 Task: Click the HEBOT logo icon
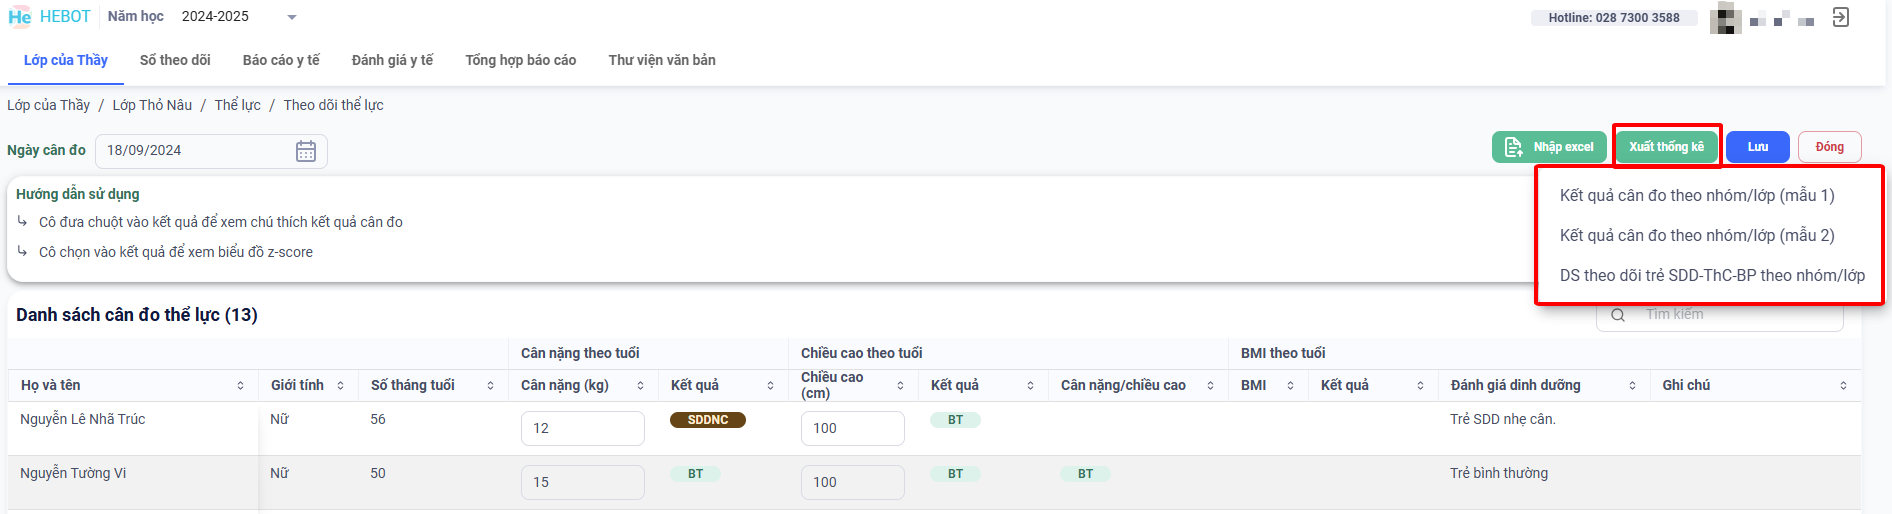pyautogui.click(x=20, y=17)
